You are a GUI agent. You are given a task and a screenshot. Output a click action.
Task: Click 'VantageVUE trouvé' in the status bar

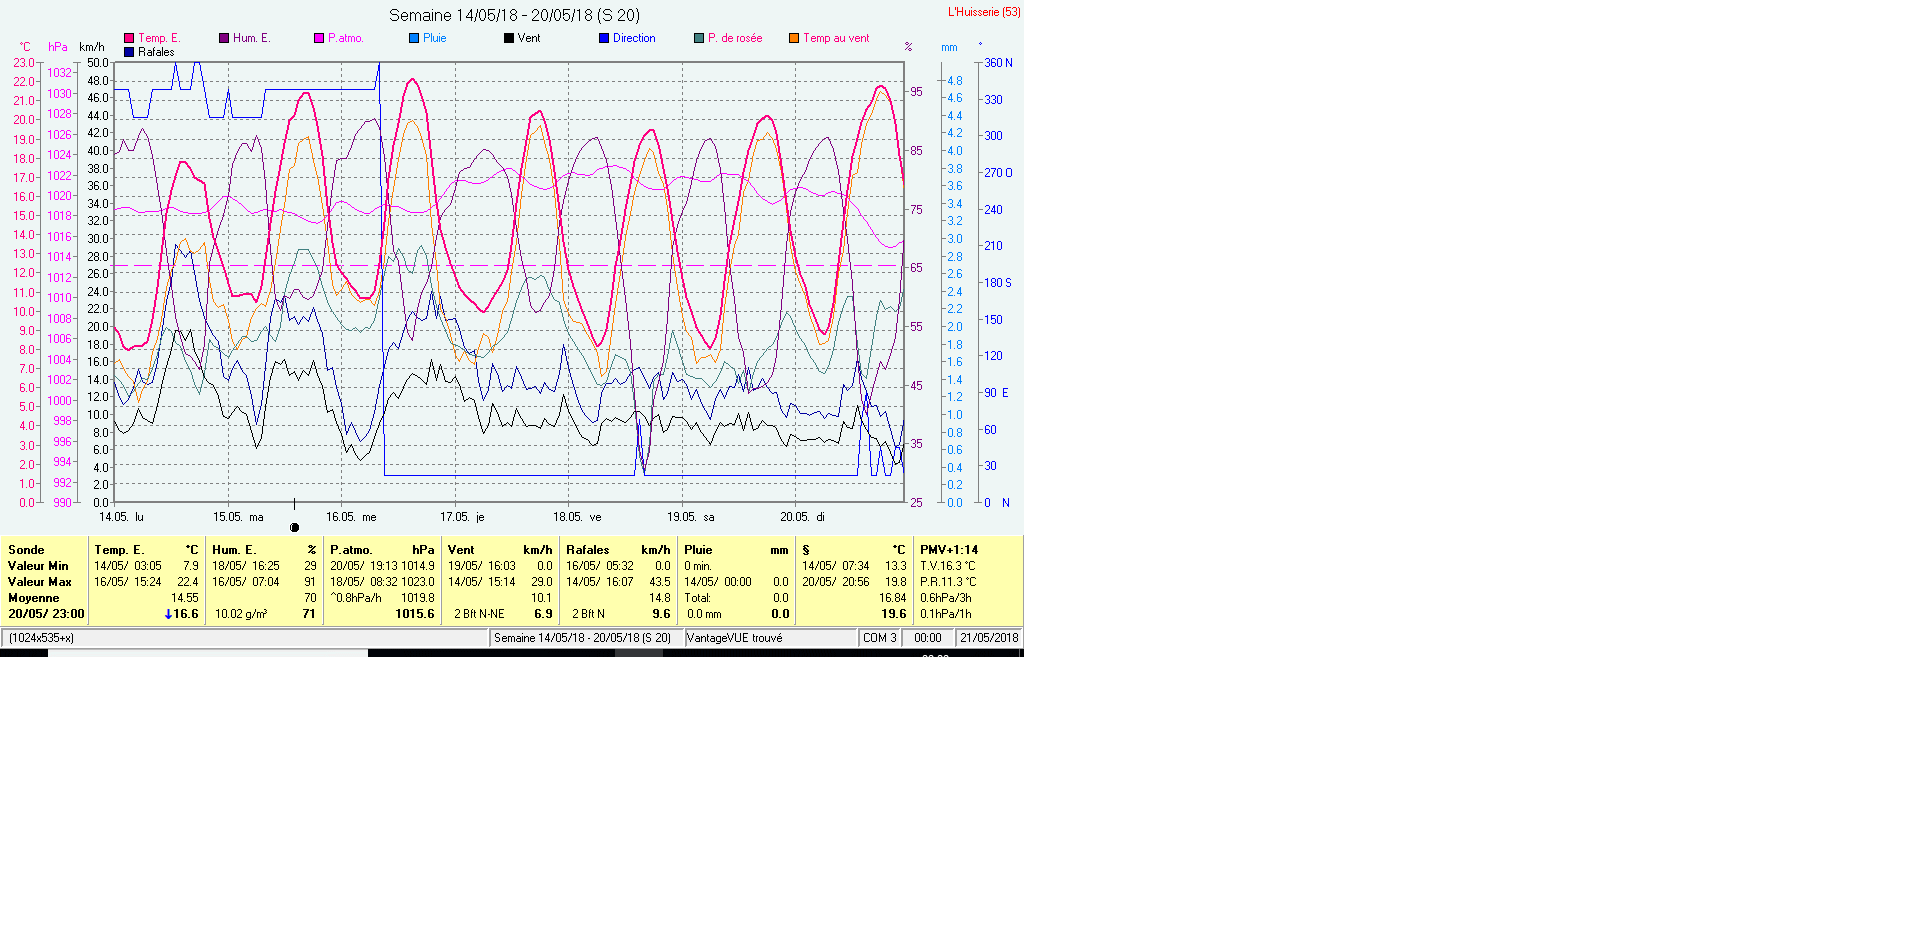(735, 638)
